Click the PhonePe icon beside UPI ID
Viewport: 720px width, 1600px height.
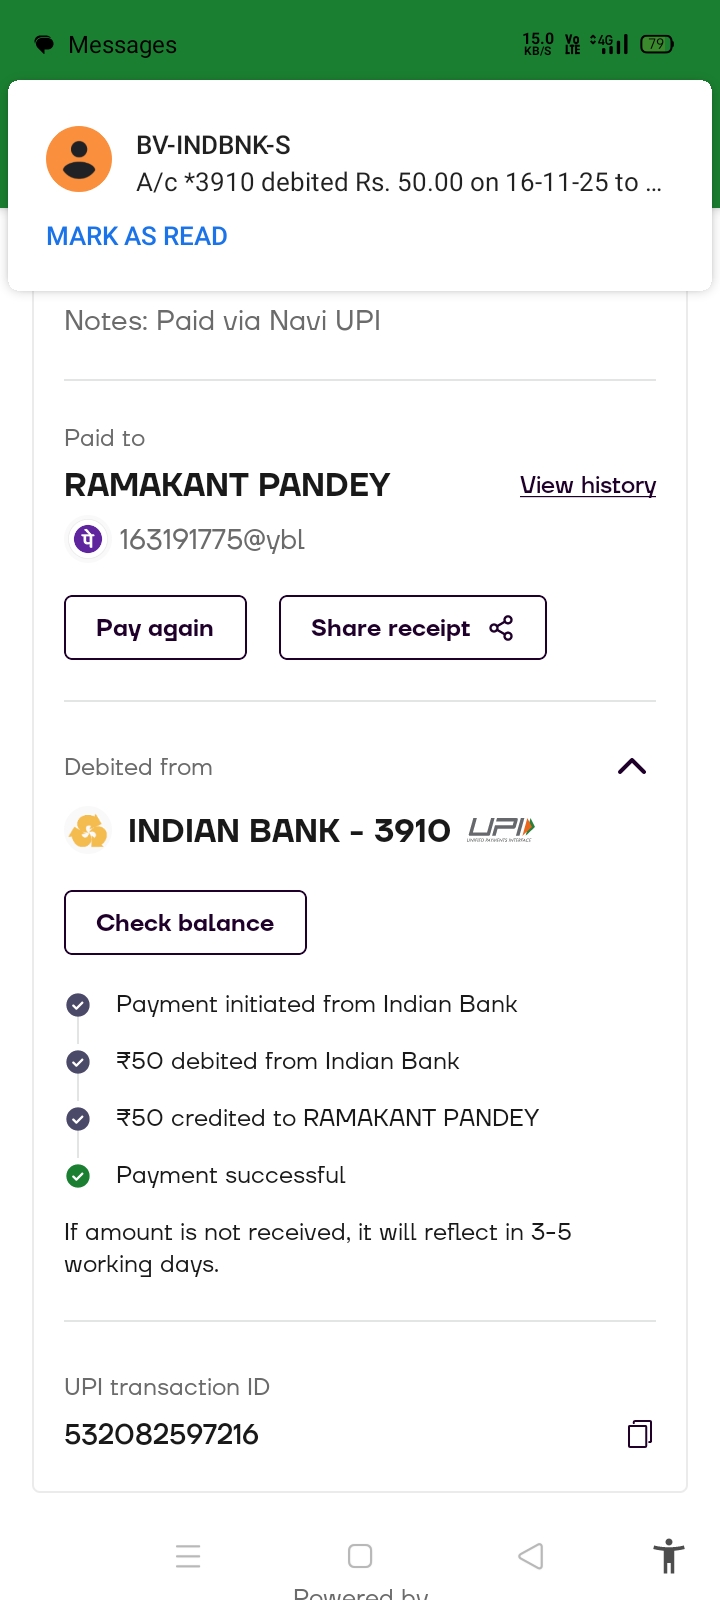coord(88,540)
